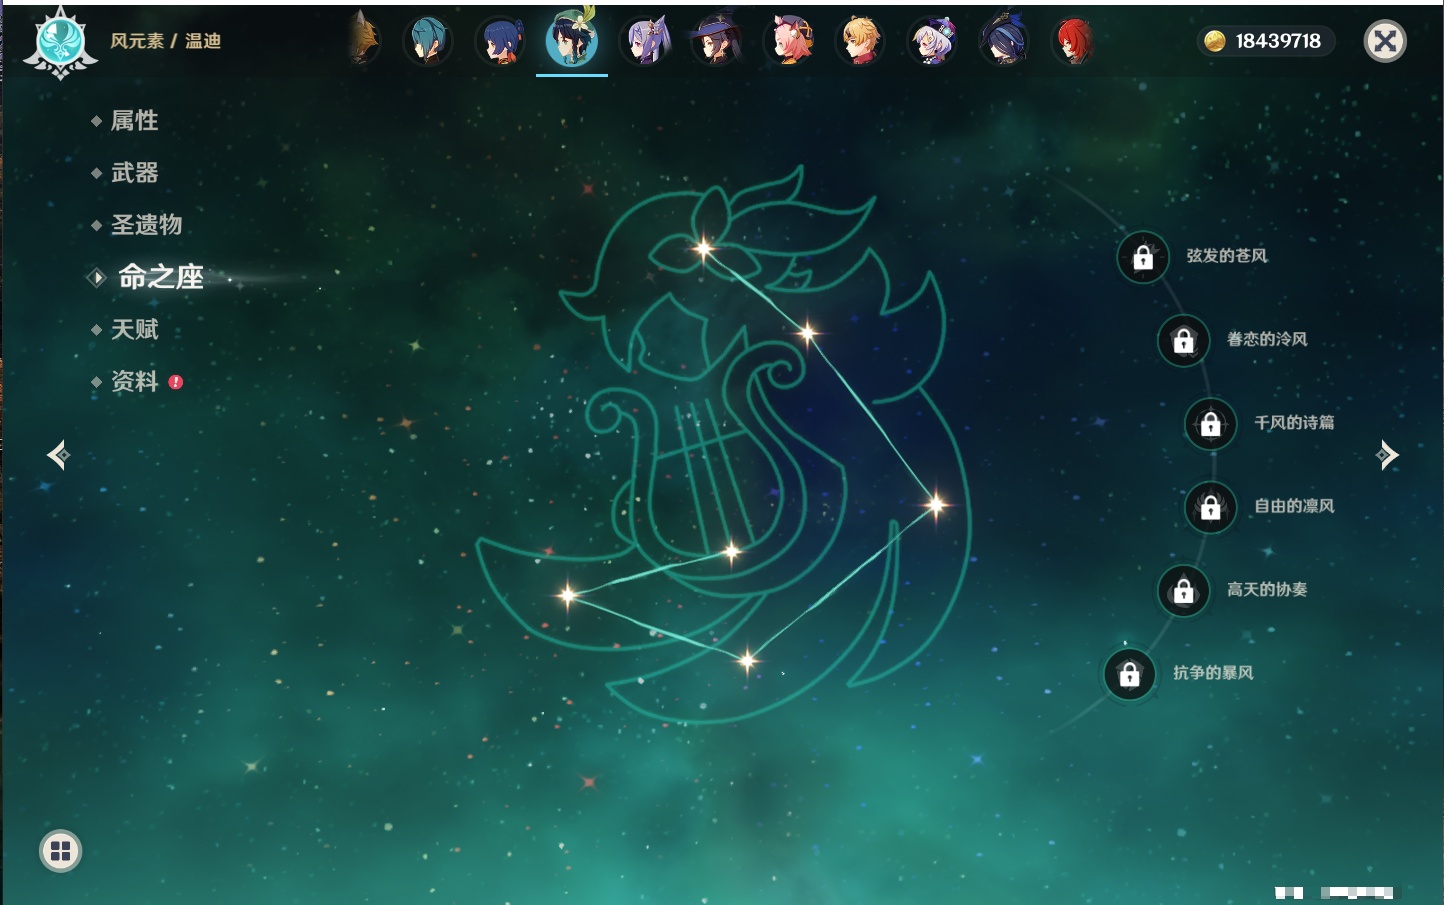The width and height of the screenshot is (1444, 905).
Task: Select the locked 千风的诗篇 constellation node
Action: point(1211,423)
